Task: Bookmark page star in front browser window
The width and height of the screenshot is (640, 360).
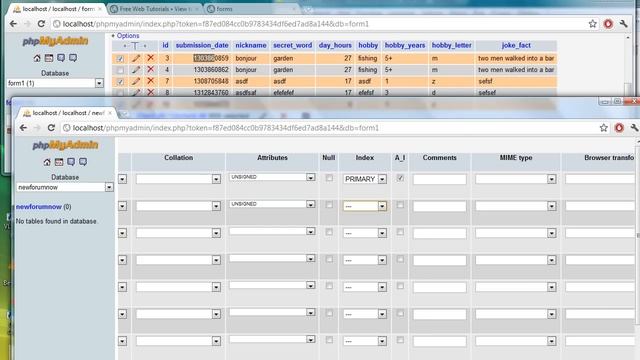Action: click(604, 128)
